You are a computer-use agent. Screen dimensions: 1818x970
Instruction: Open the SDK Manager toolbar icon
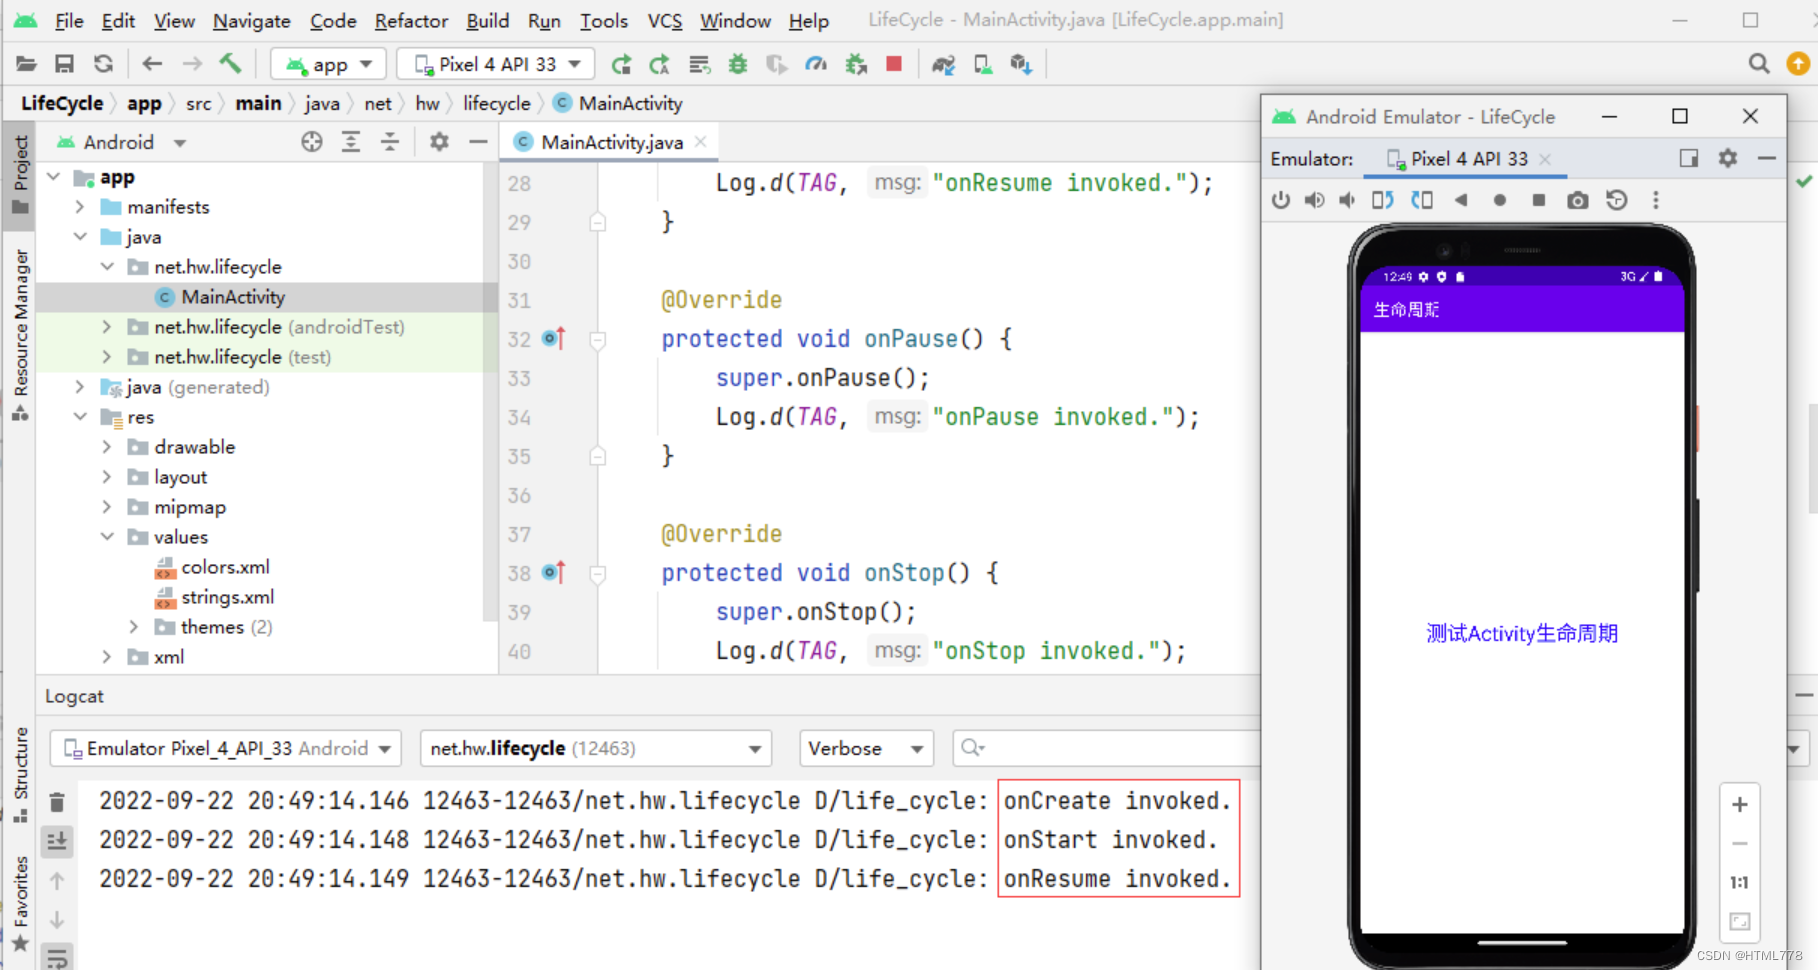click(x=1020, y=65)
